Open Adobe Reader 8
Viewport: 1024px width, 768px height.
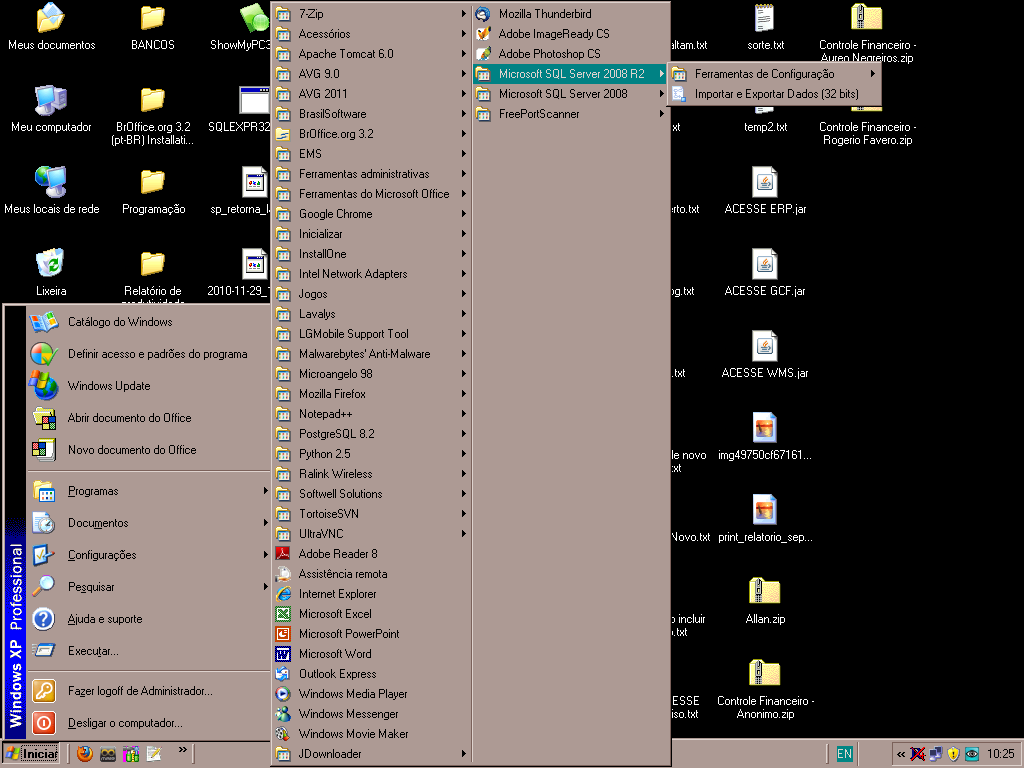point(371,554)
